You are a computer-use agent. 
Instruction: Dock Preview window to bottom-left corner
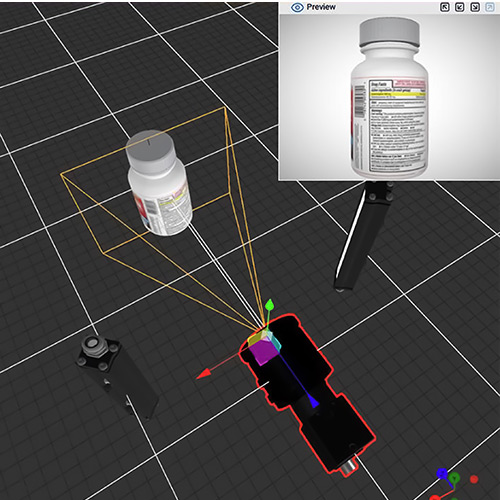(x=460, y=7)
